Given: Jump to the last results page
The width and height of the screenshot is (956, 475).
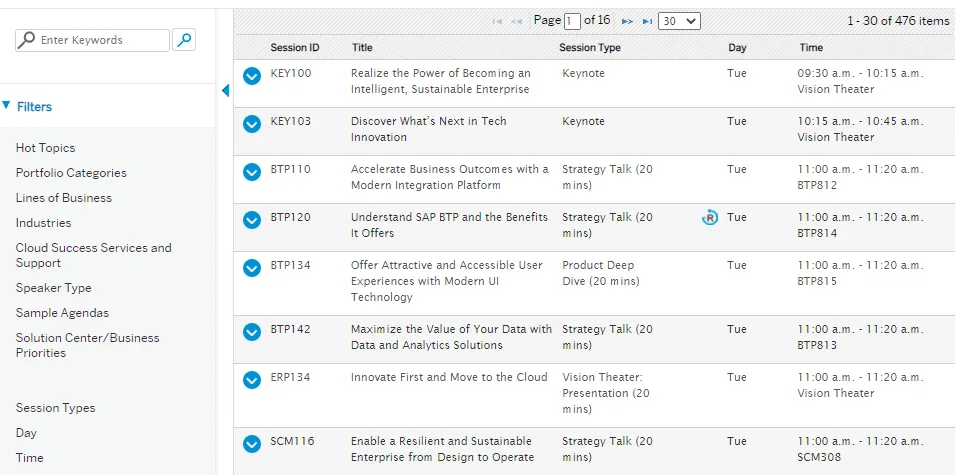Looking at the screenshot, I should 647,21.
